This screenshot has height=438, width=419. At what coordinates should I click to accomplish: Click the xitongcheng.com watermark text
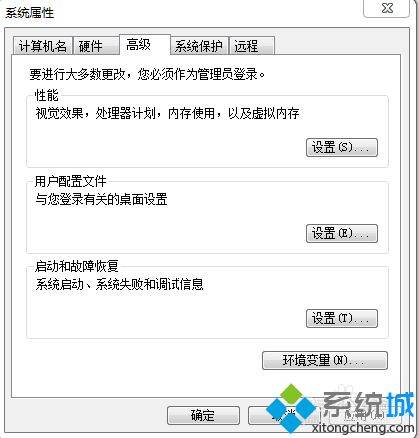363,427
